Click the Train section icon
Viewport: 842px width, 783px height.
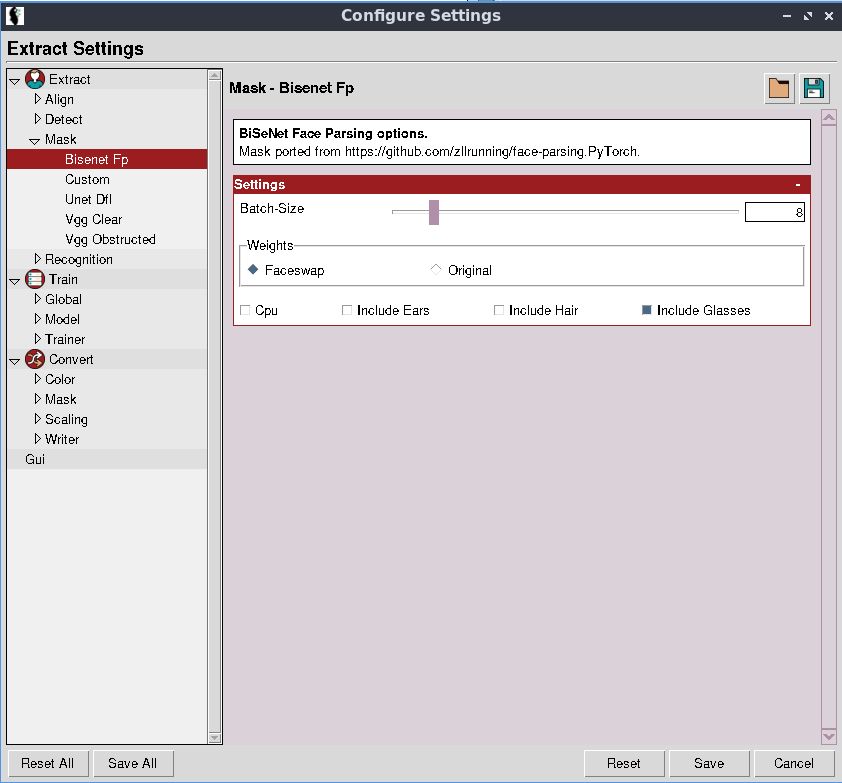coord(35,279)
